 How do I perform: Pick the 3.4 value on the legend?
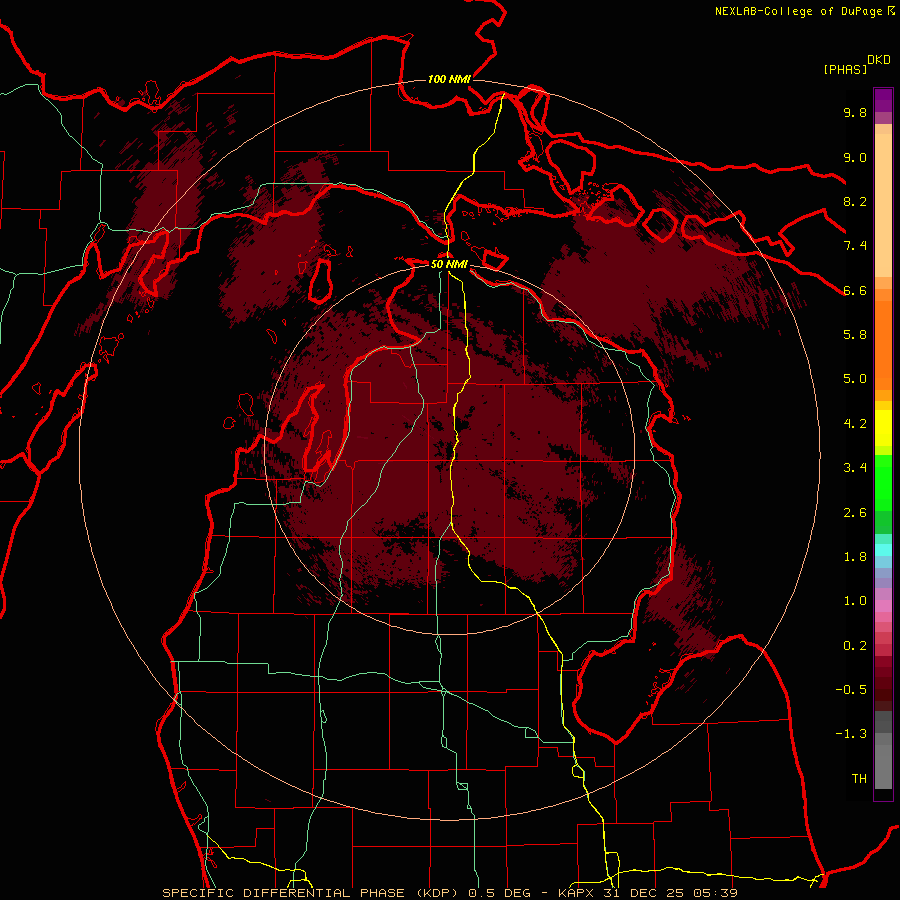[855, 468]
